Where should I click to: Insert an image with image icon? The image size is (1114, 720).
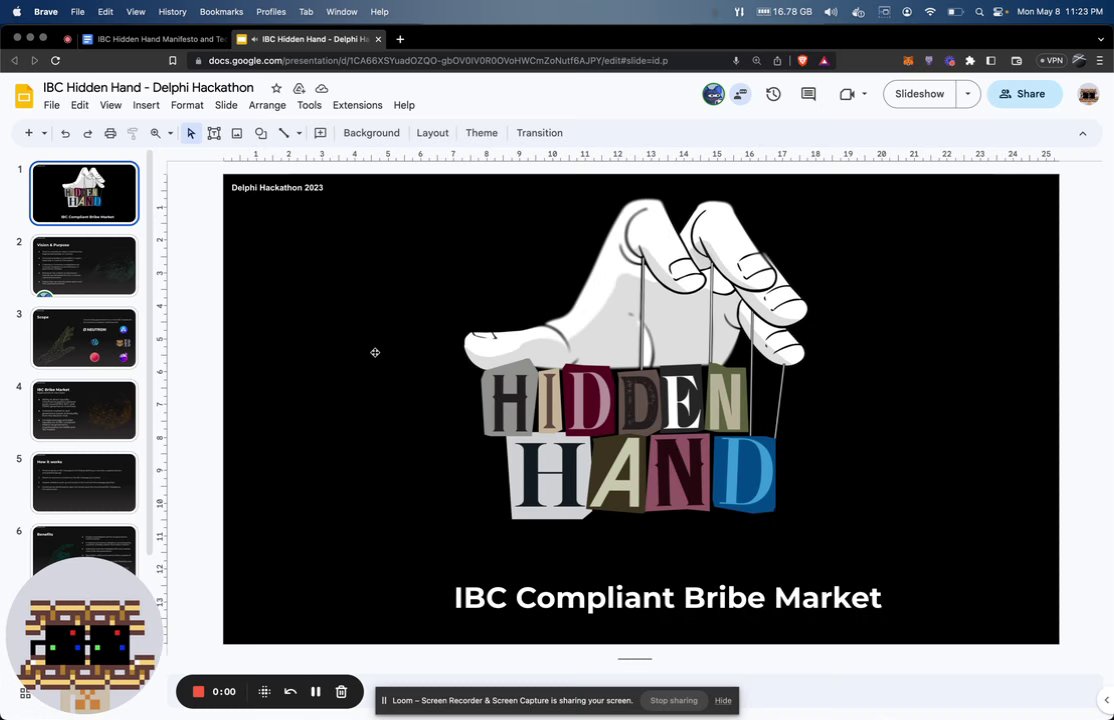(237, 133)
